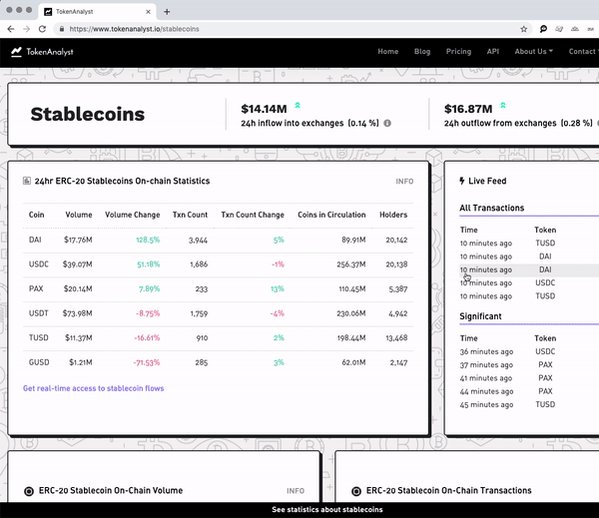Image resolution: width=599 pixels, height=518 pixels.
Task: Click the On-Chain Volume circle icon
Action: click(x=29, y=491)
